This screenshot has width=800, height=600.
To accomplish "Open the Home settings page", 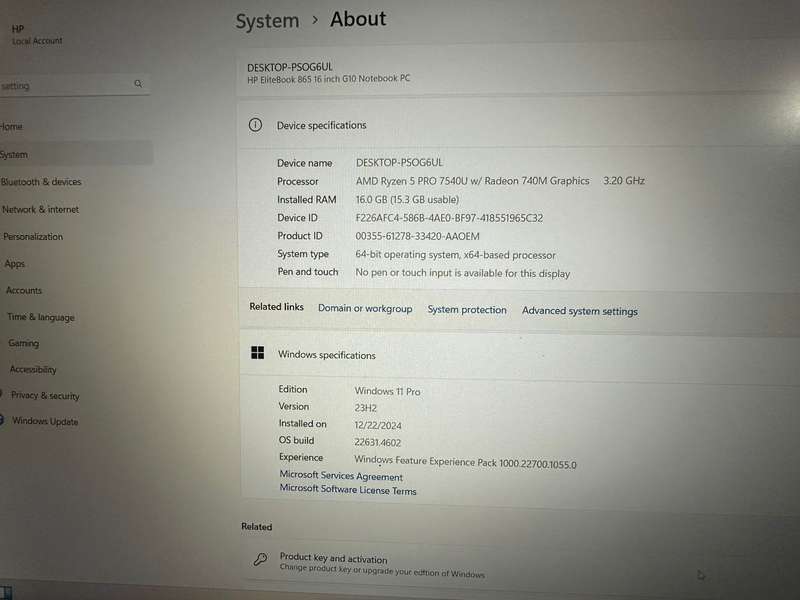I will pyautogui.click(x=11, y=127).
